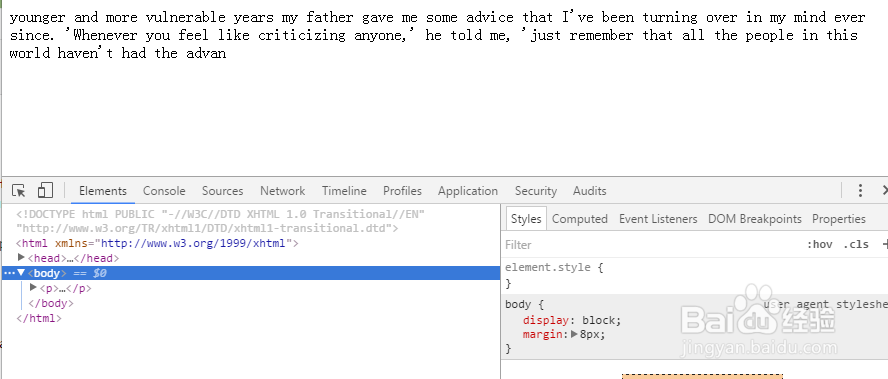The image size is (888, 379).
Task: Open the Application tab
Action: 468,191
